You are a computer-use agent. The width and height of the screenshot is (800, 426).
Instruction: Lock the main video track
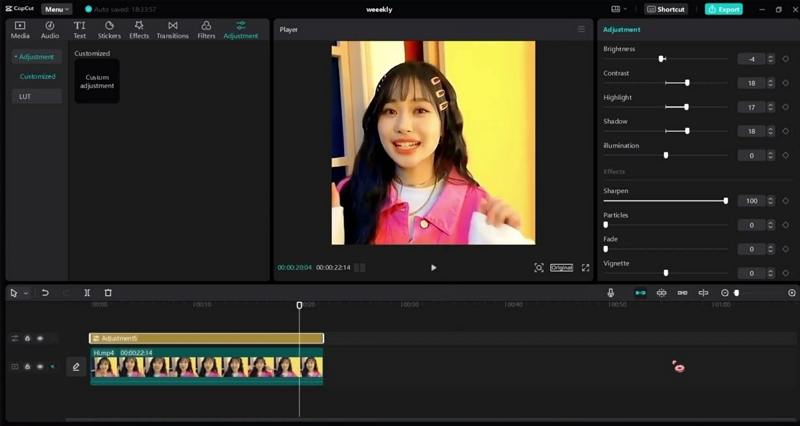(x=28, y=366)
